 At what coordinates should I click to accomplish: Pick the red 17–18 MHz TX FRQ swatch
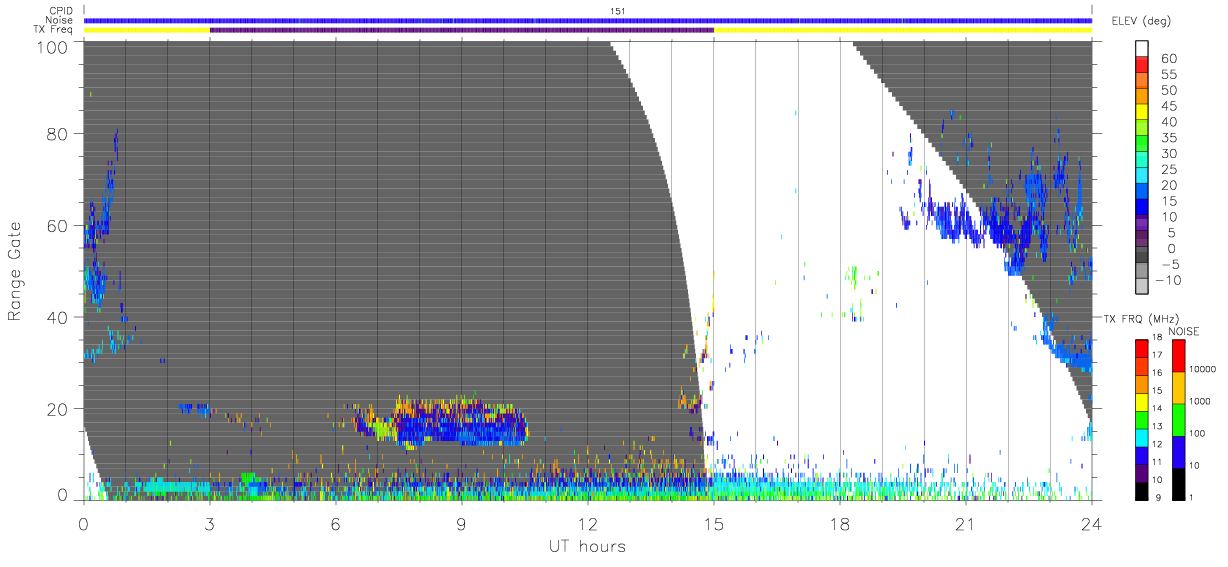point(1142,349)
